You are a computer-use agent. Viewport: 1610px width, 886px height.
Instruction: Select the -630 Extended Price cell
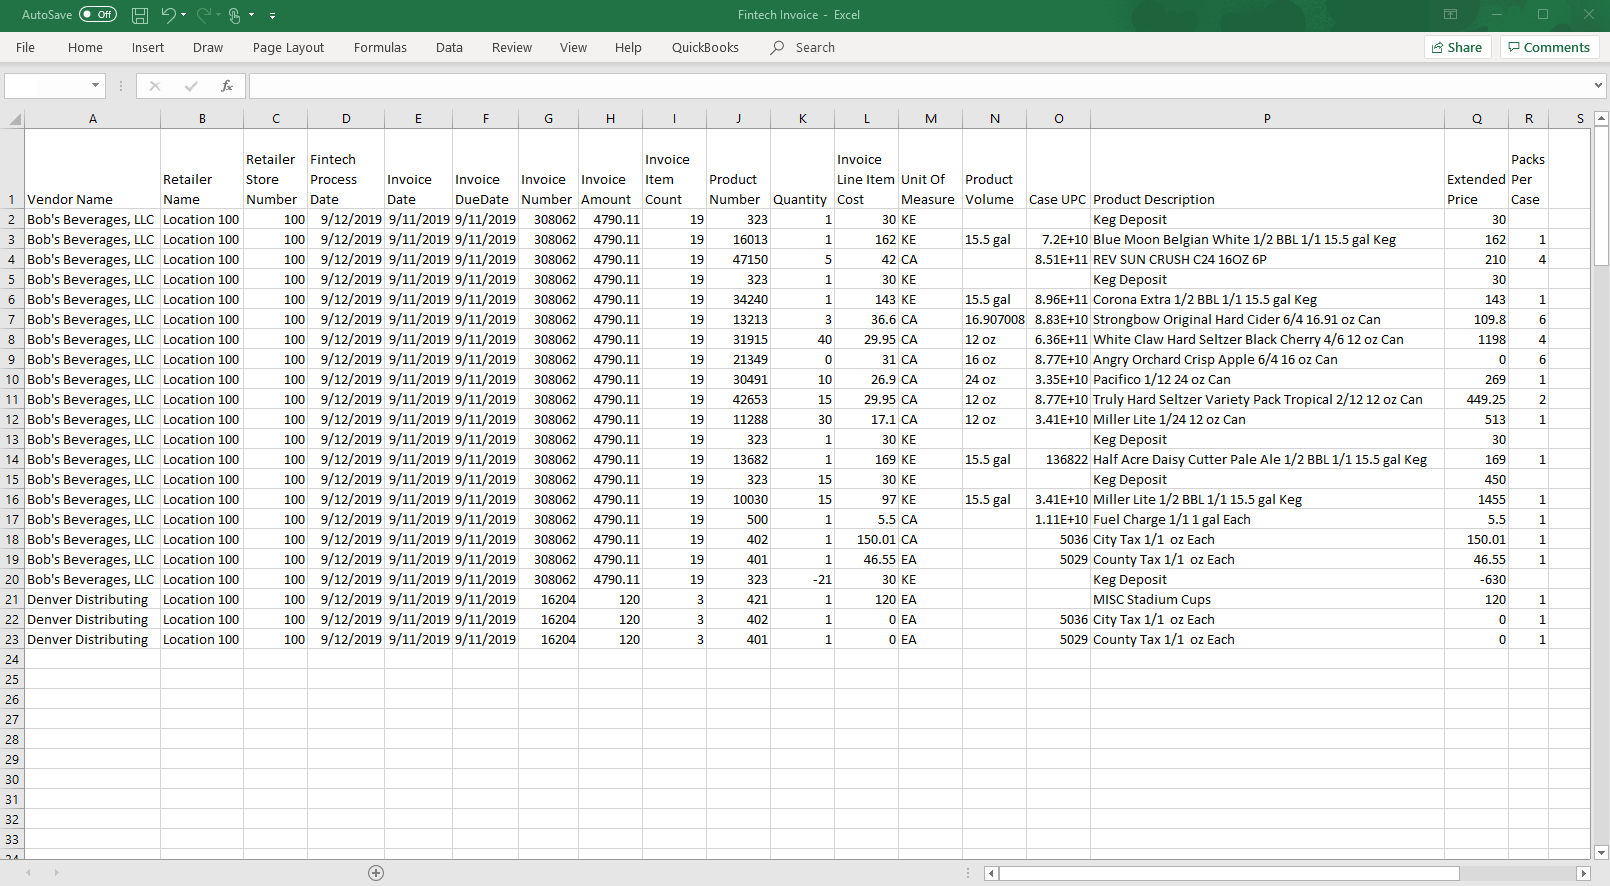[x=1476, y=579]
